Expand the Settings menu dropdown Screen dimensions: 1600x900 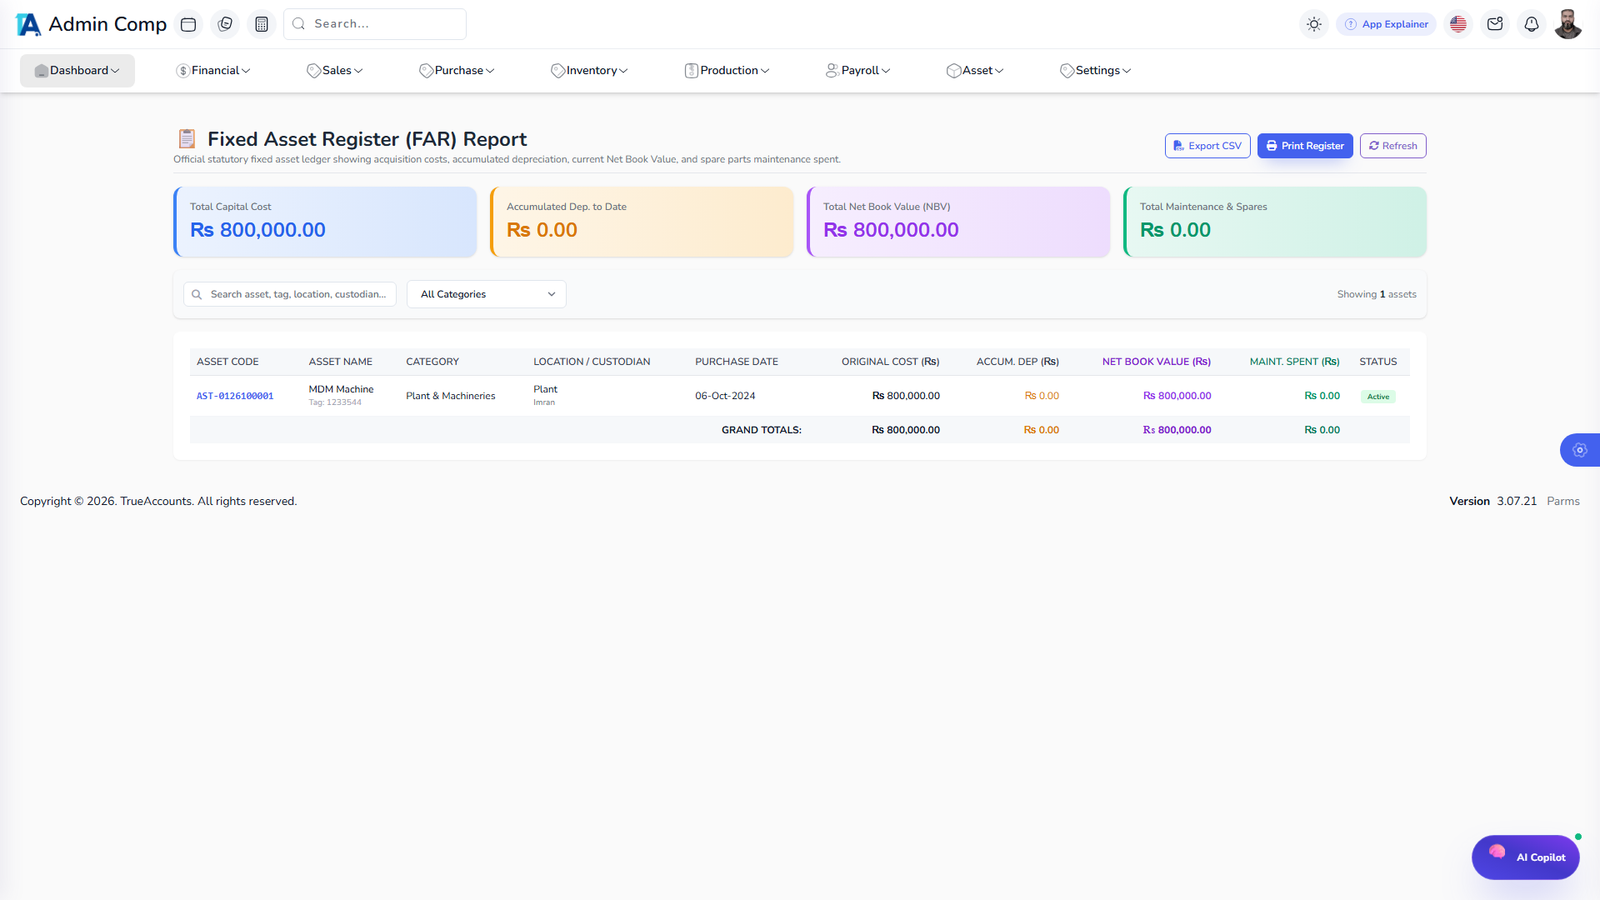[1095, 70]
